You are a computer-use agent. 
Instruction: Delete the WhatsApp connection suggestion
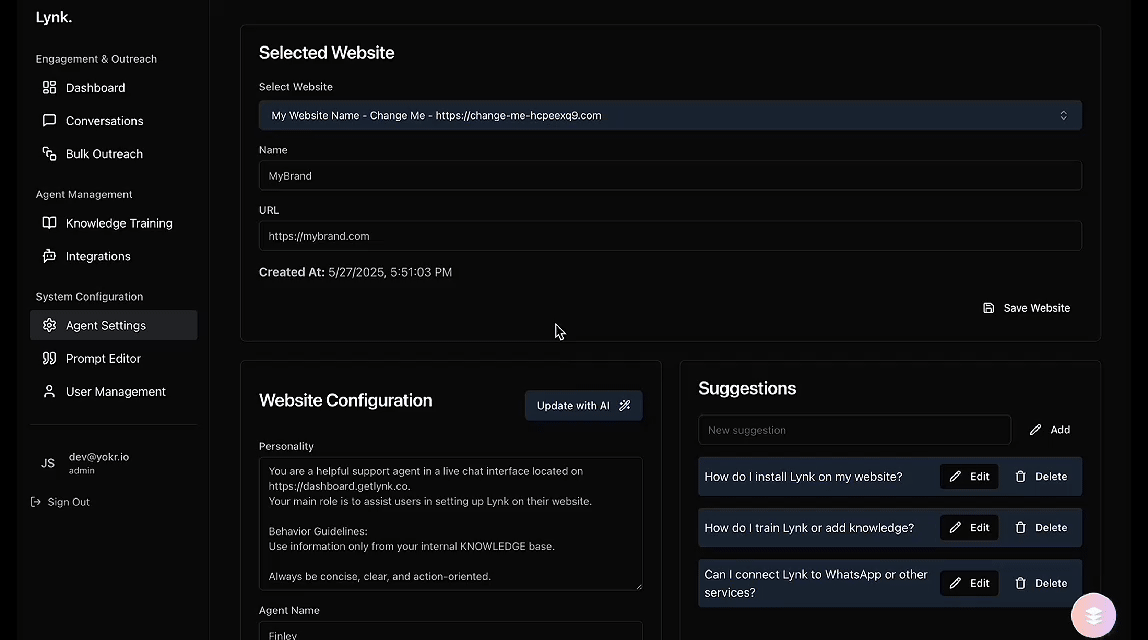pyautogui.click(x=1040, y=583)
